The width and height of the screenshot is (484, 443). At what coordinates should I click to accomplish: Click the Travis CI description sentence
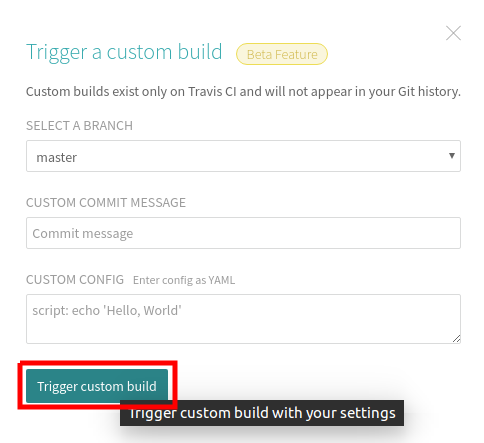[243, 91]
